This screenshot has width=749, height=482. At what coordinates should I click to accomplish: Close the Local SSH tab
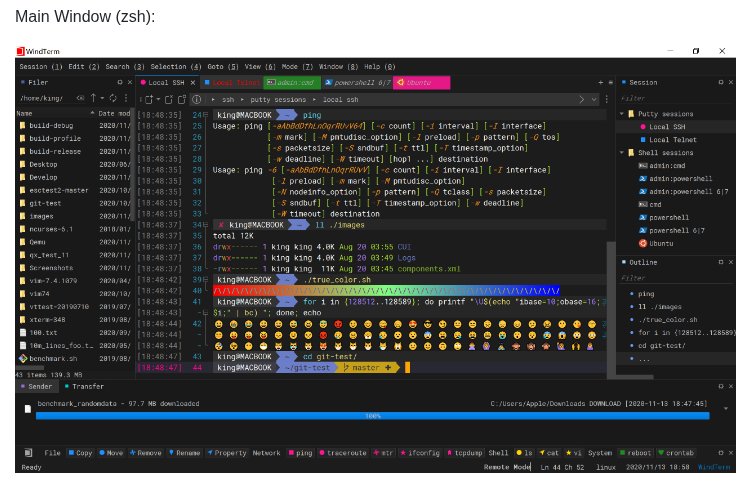point(193,83)
